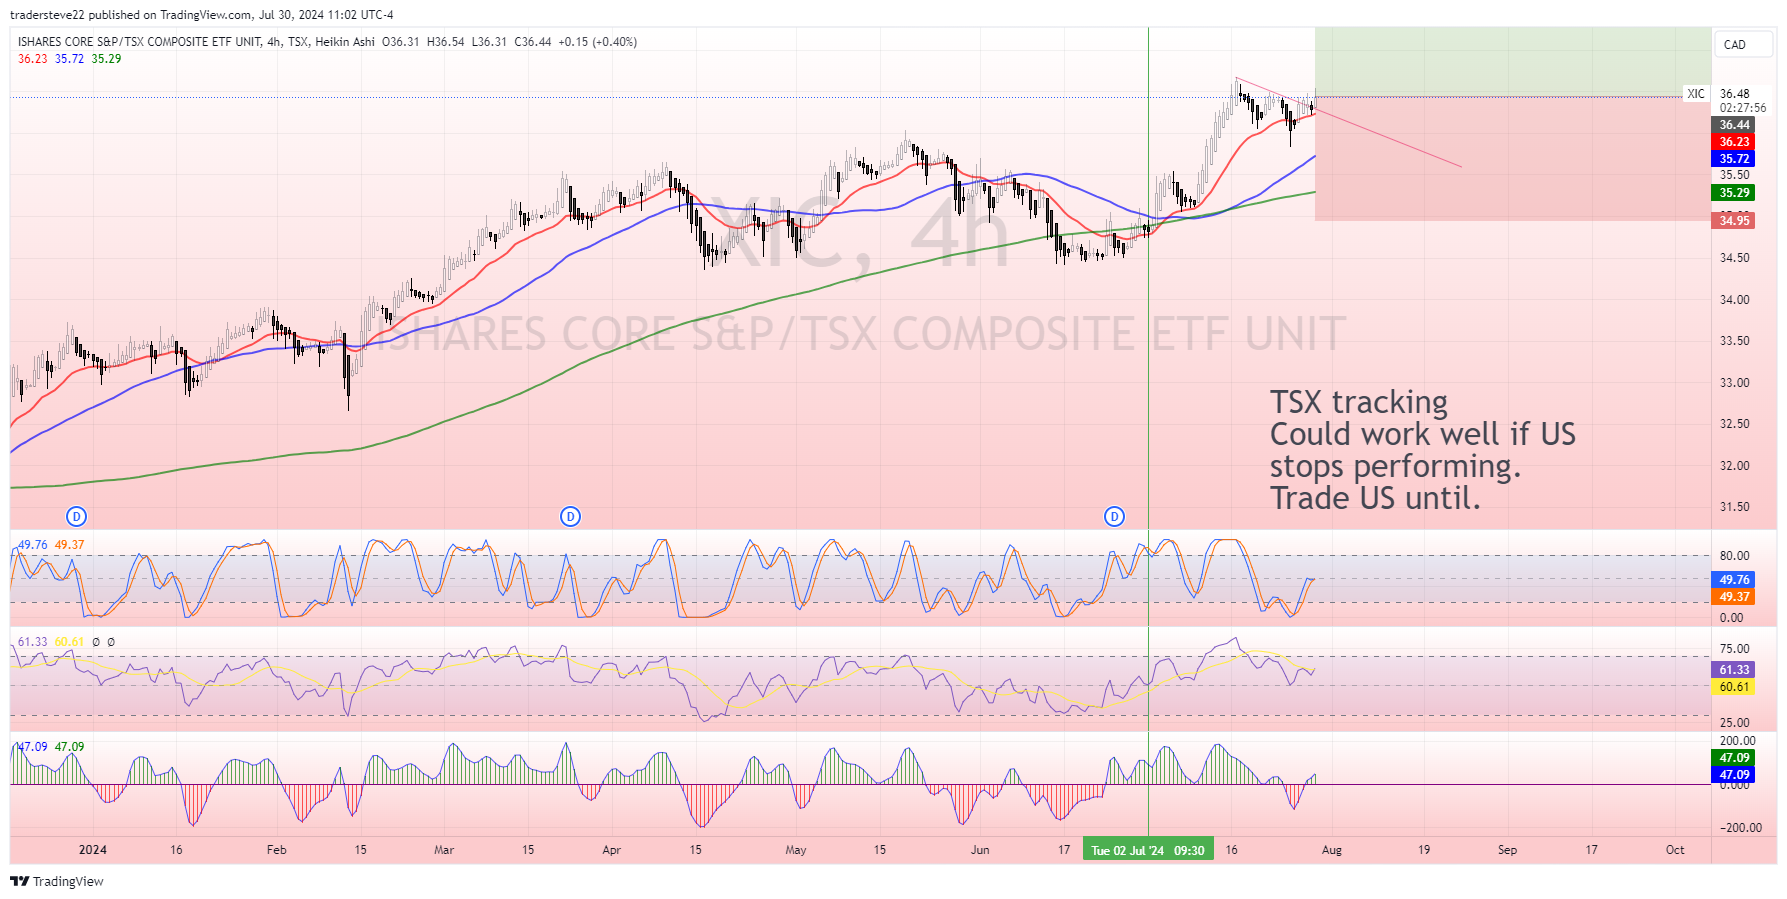Click the XIC symbol price tag
This screenshot has width=1787, height=899.
pyautogui.click(x=1696, y=94)
